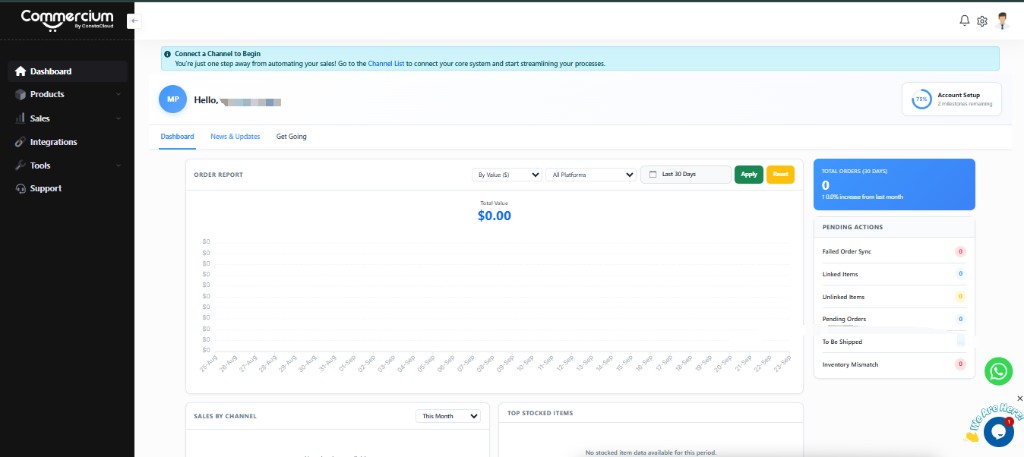This screenshot has width=1024, height=457.
Task: Open WhatsApp chat floating icon
Action: [999, 371]
